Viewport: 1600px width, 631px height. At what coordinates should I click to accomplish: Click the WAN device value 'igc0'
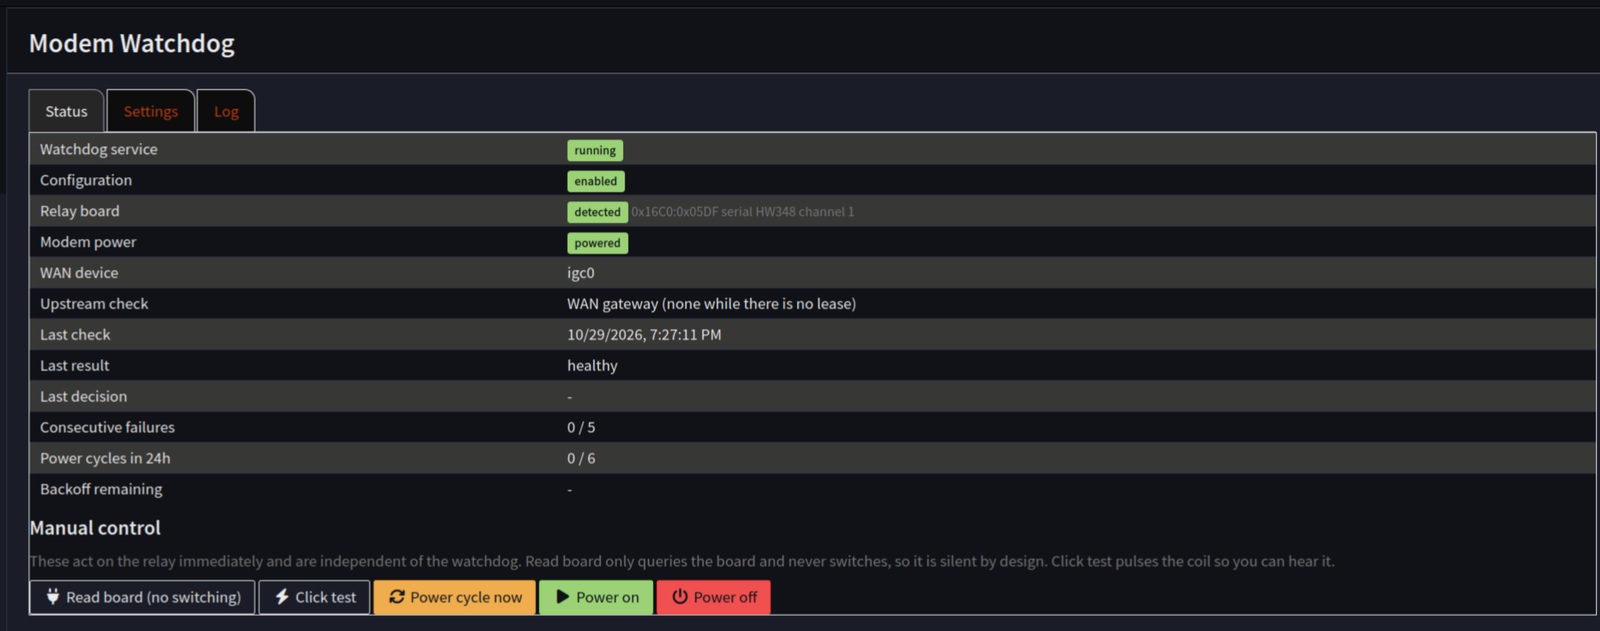(581, 273)
